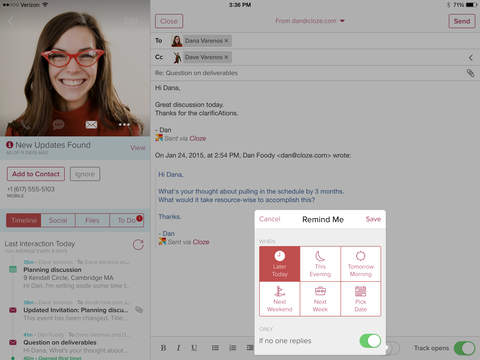Switch to Social tab
Image resolution: width=480 pixels, height=360 pixels.
click(58, 220)
